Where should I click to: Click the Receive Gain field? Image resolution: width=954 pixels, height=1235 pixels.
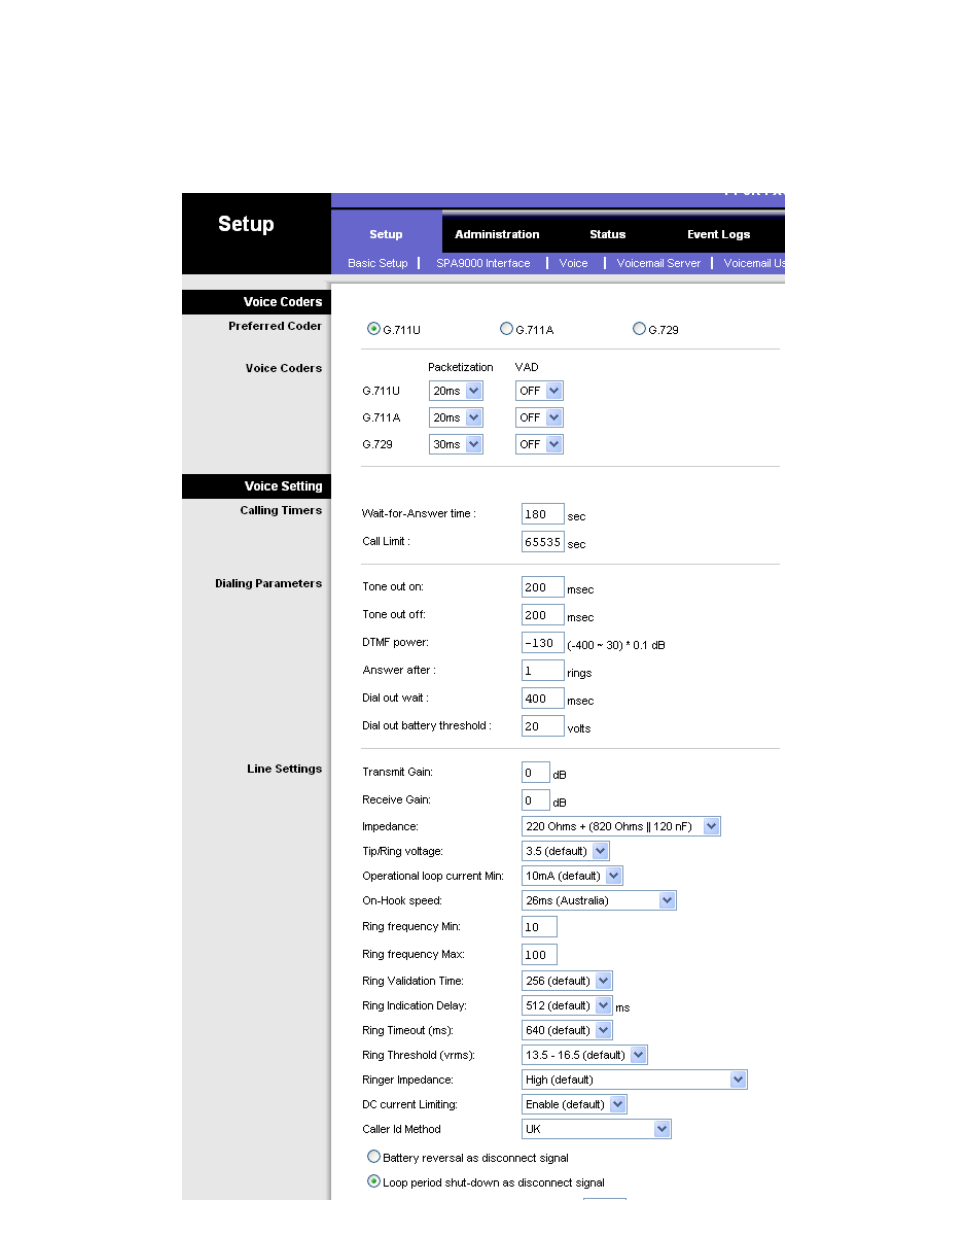pyautogui.click(x=536, y=801)
